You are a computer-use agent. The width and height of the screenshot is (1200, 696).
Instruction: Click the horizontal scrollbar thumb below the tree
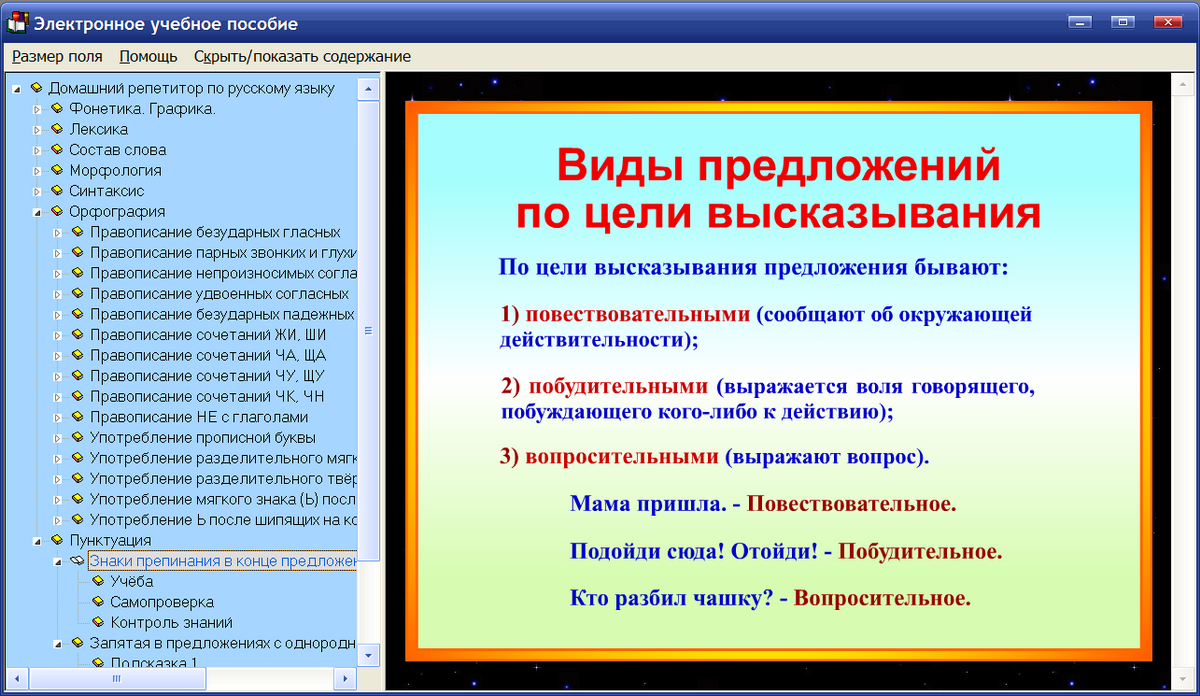pos(117,678)
